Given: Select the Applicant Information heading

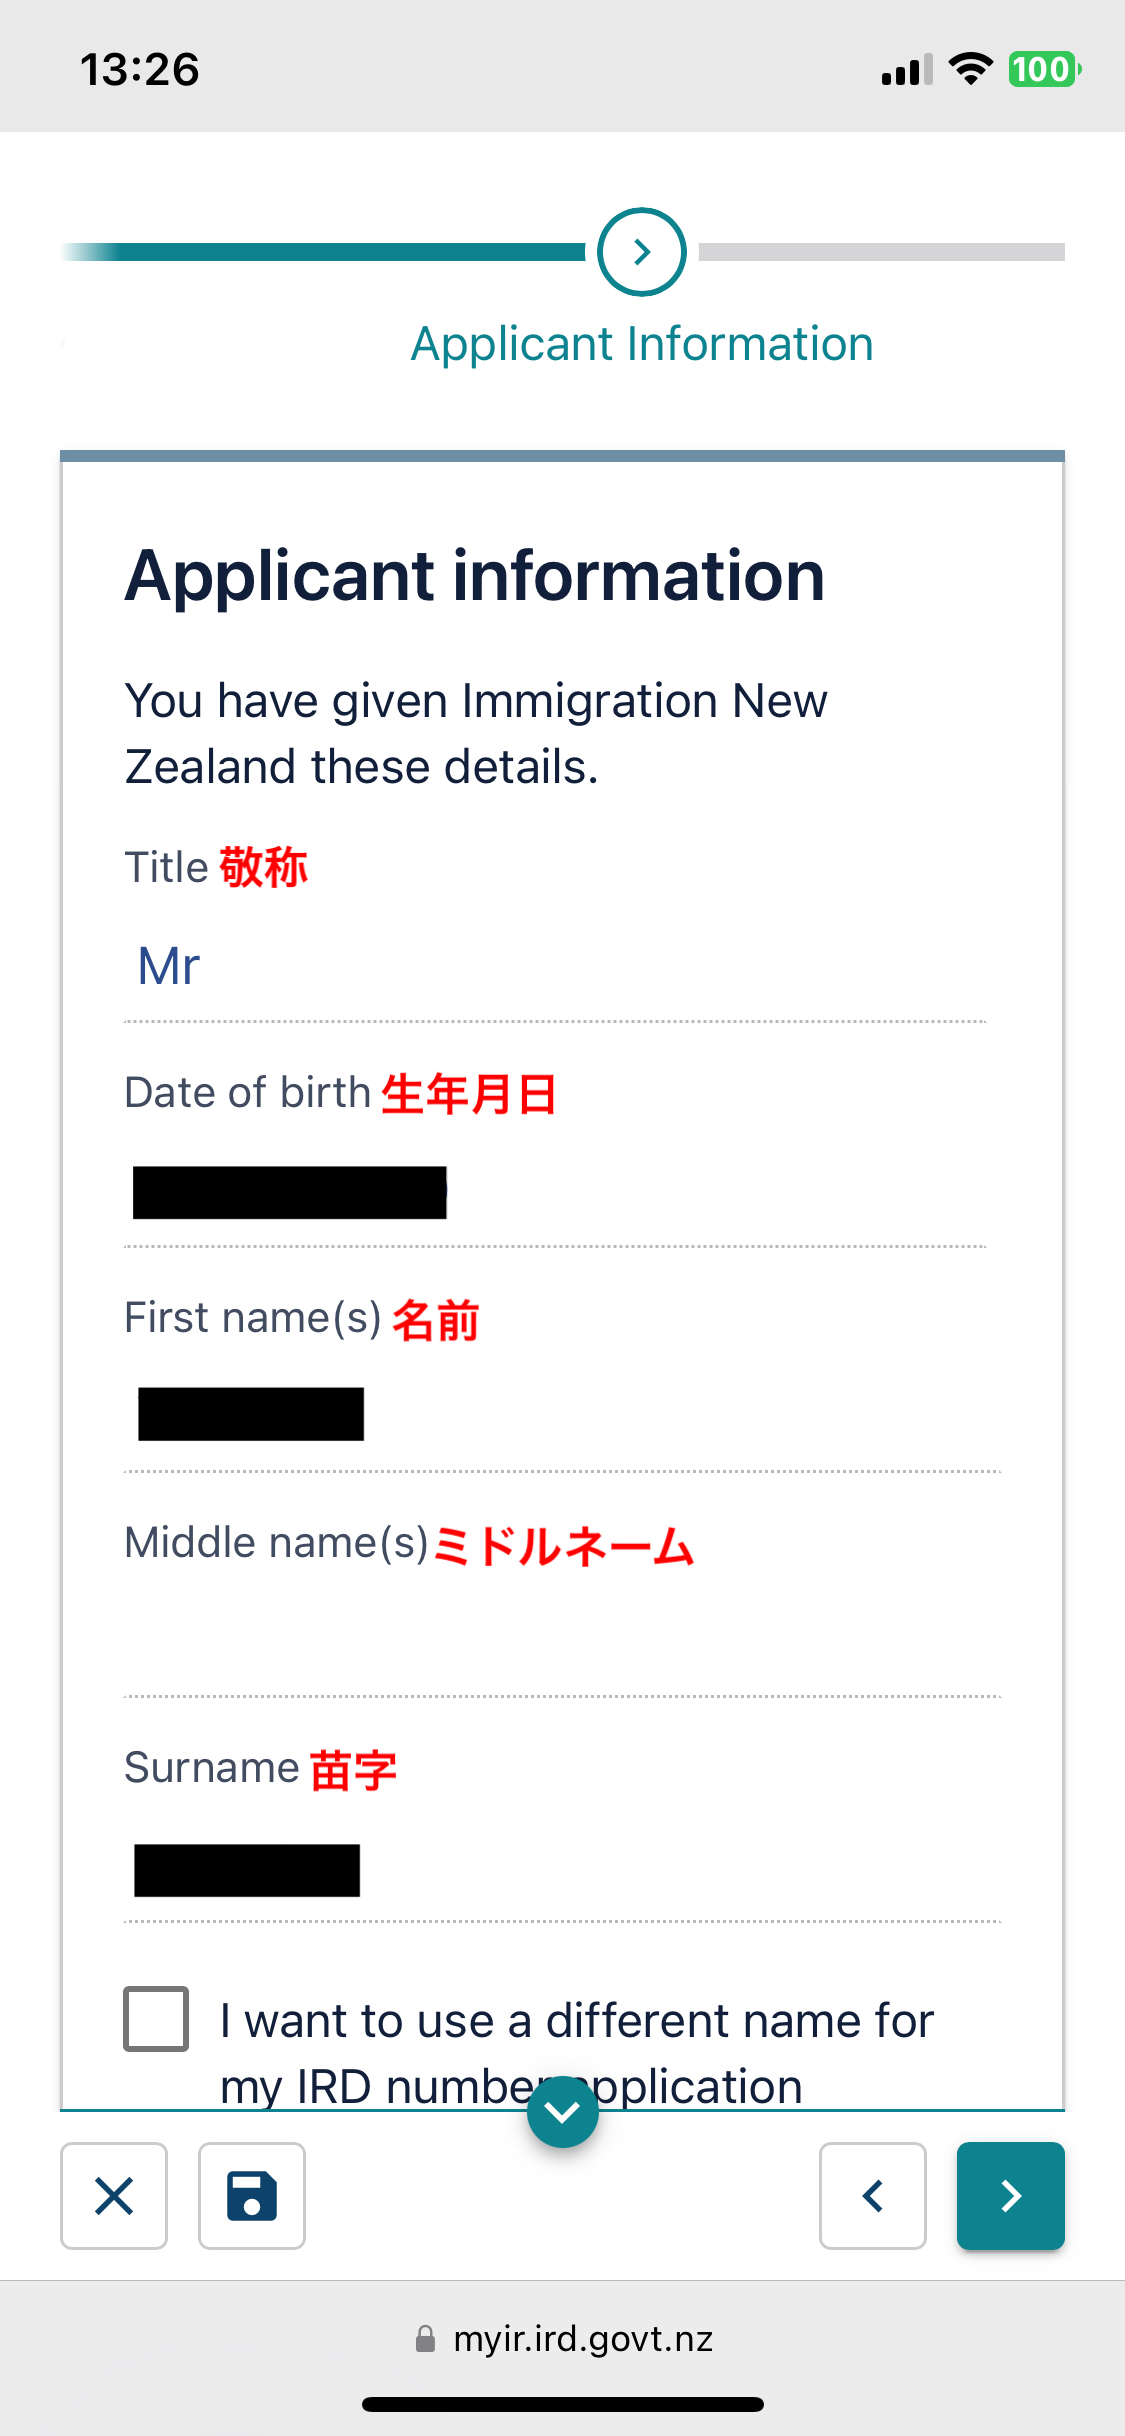Looking at the screenshot, I should (x=642, y=343).
